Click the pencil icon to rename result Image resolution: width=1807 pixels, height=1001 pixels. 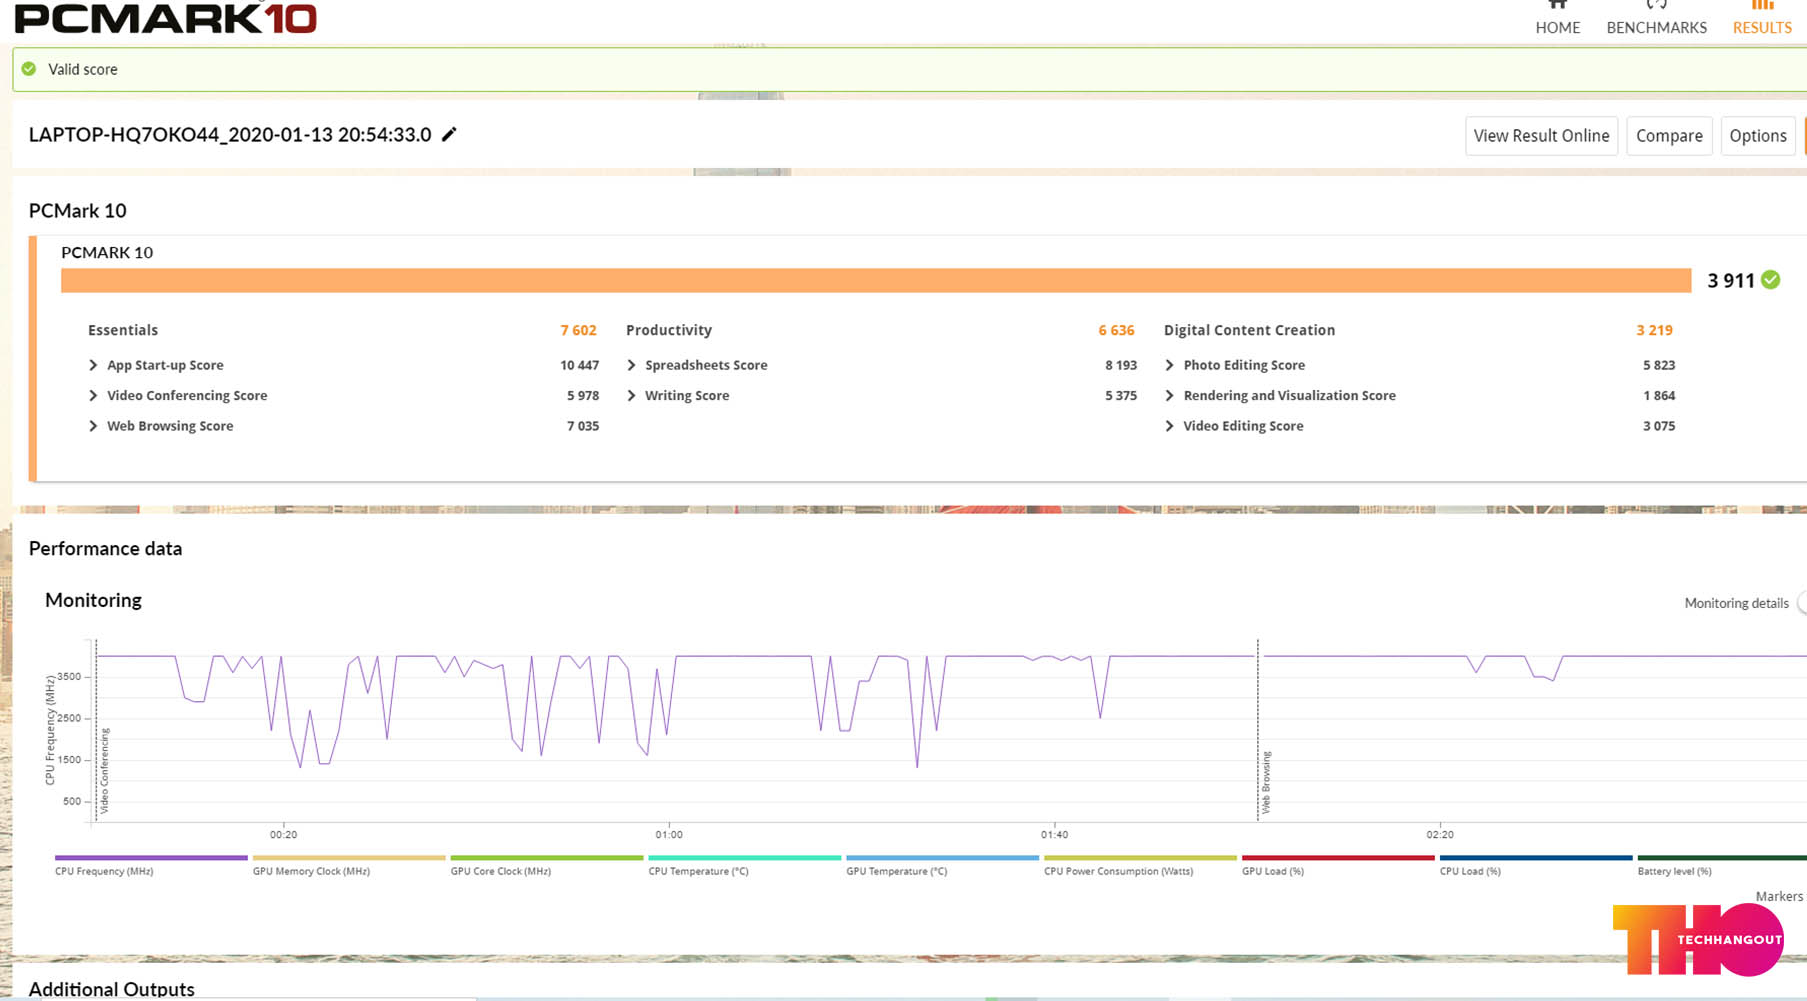[x=449, y=134]
